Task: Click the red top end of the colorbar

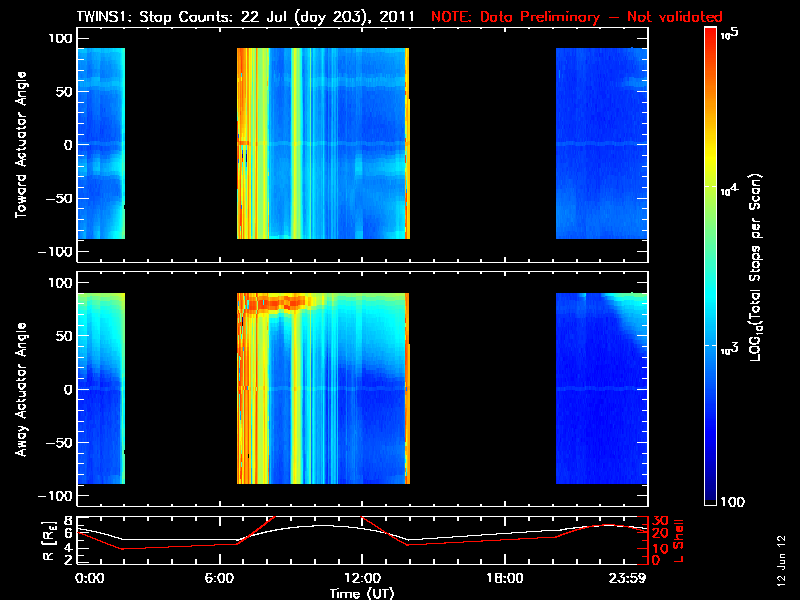Action: pos(710,32)
